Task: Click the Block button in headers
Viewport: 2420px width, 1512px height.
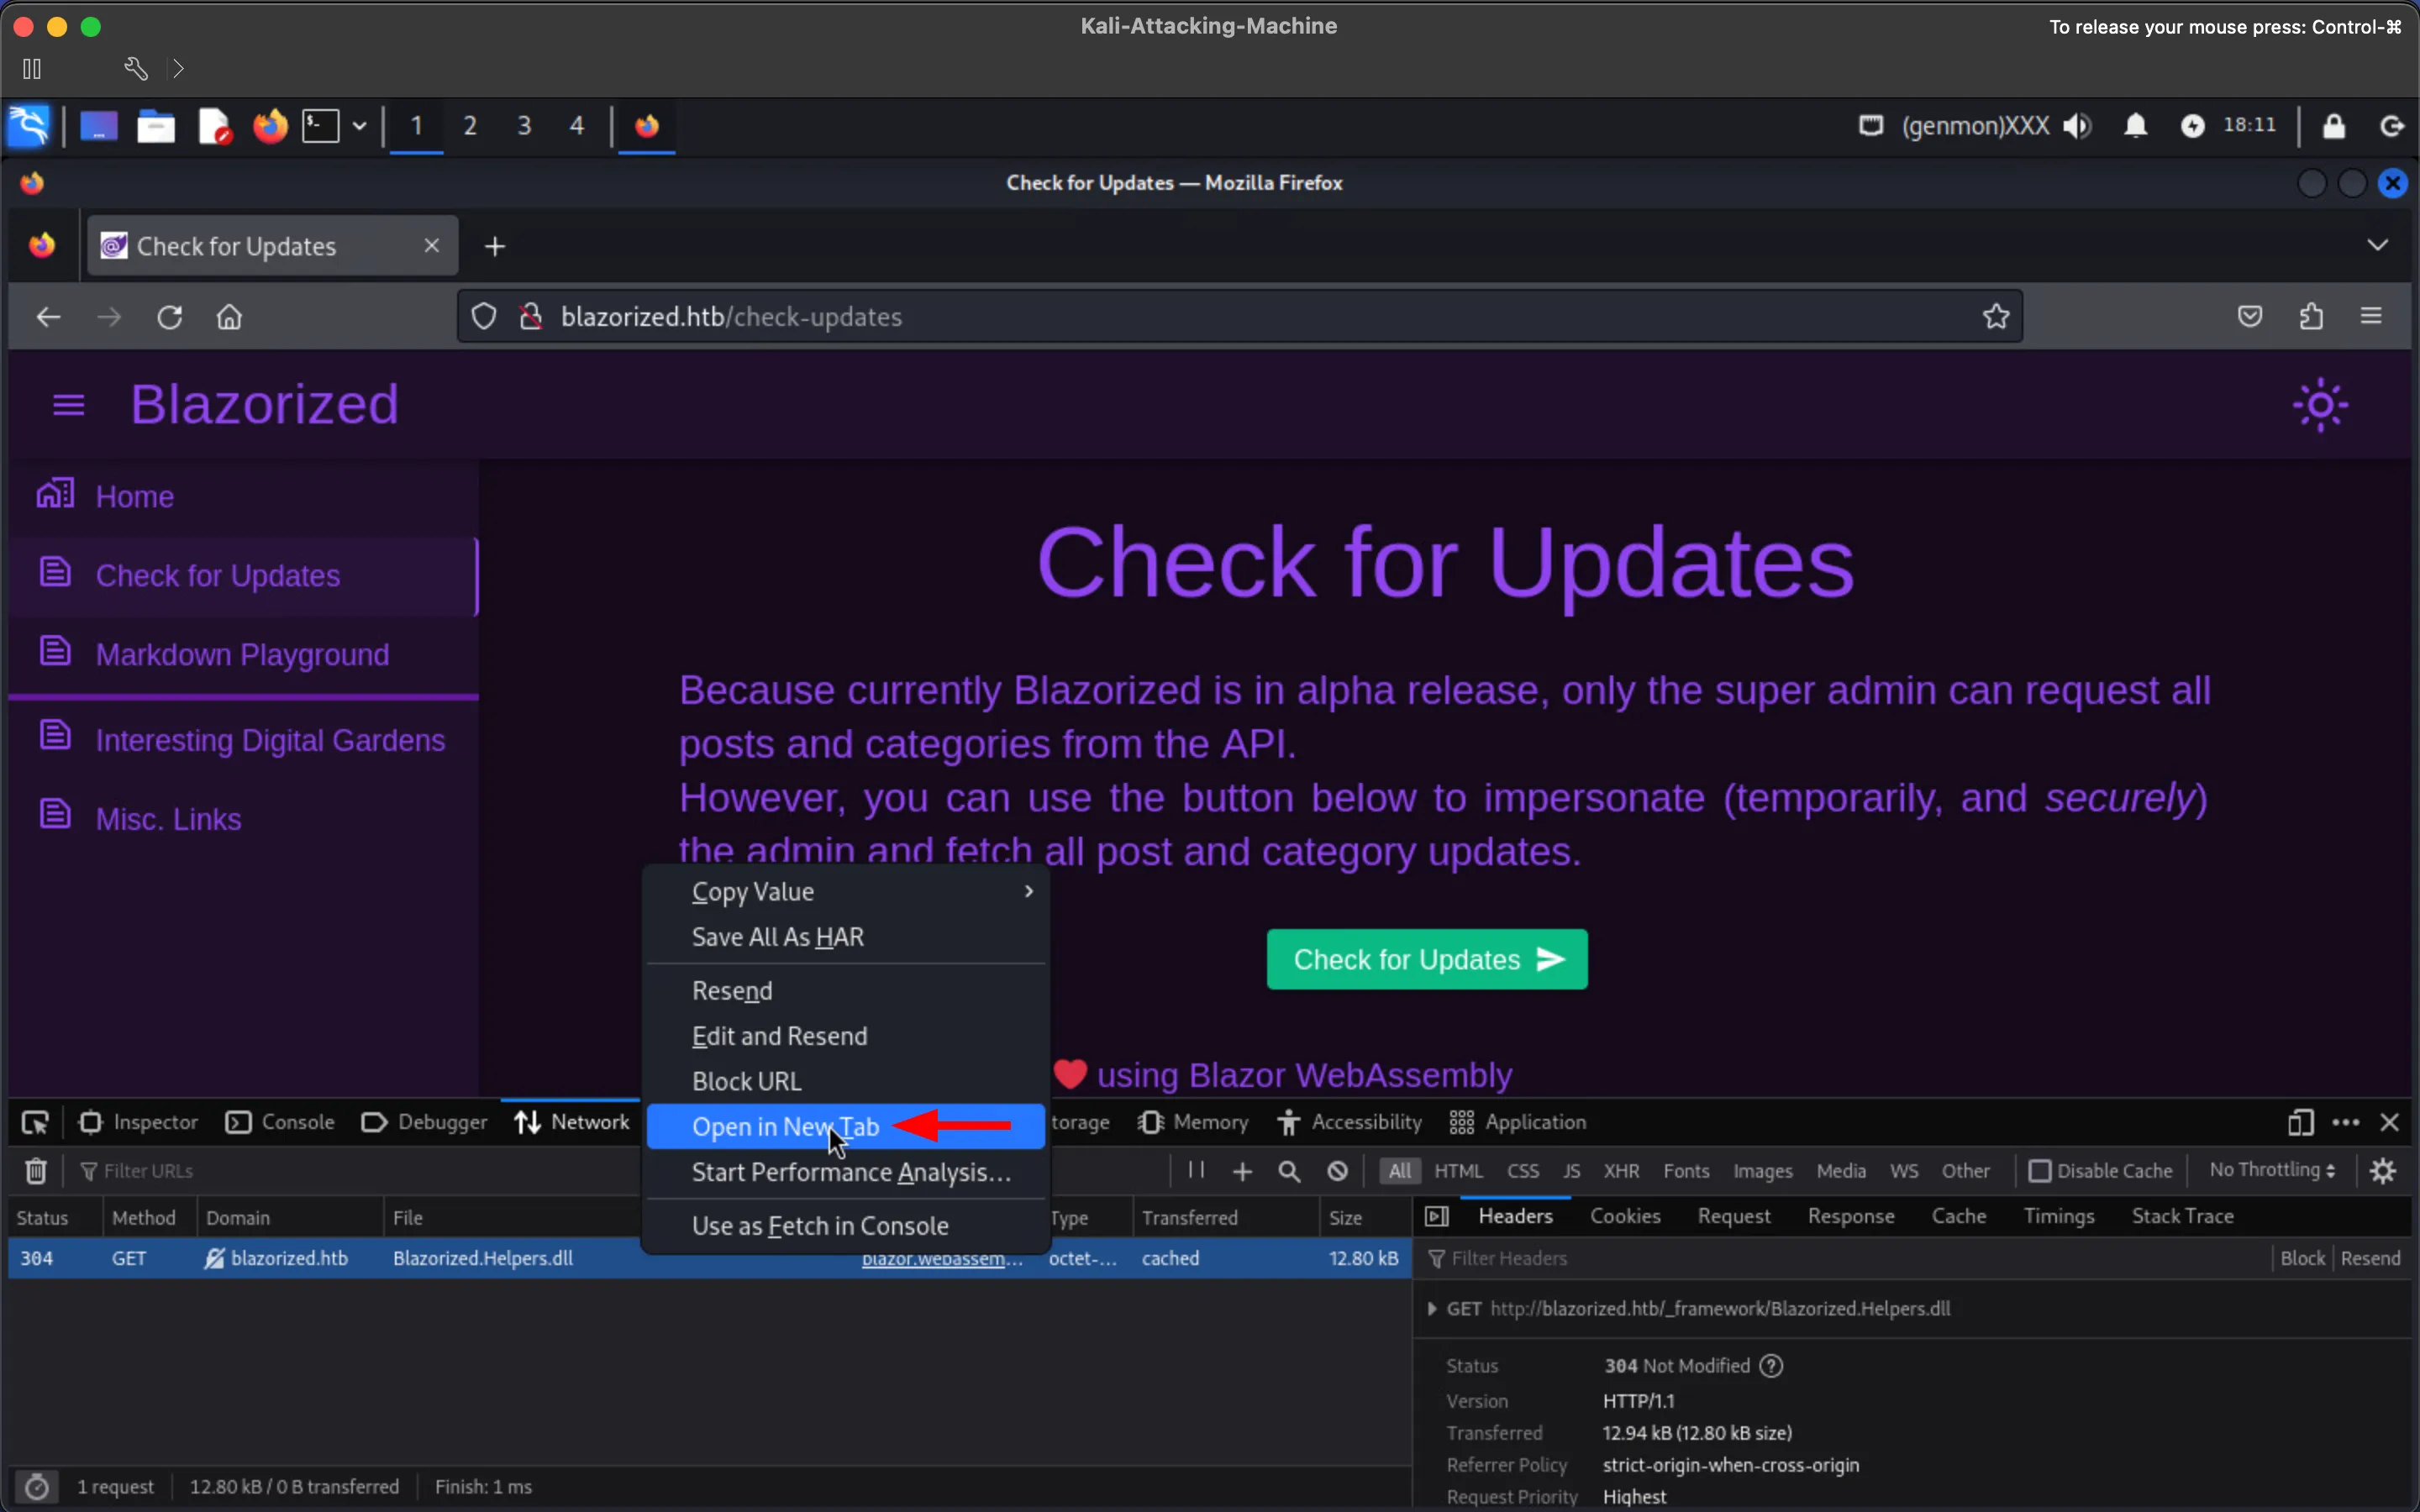Action: [x=2302, y=1258]
